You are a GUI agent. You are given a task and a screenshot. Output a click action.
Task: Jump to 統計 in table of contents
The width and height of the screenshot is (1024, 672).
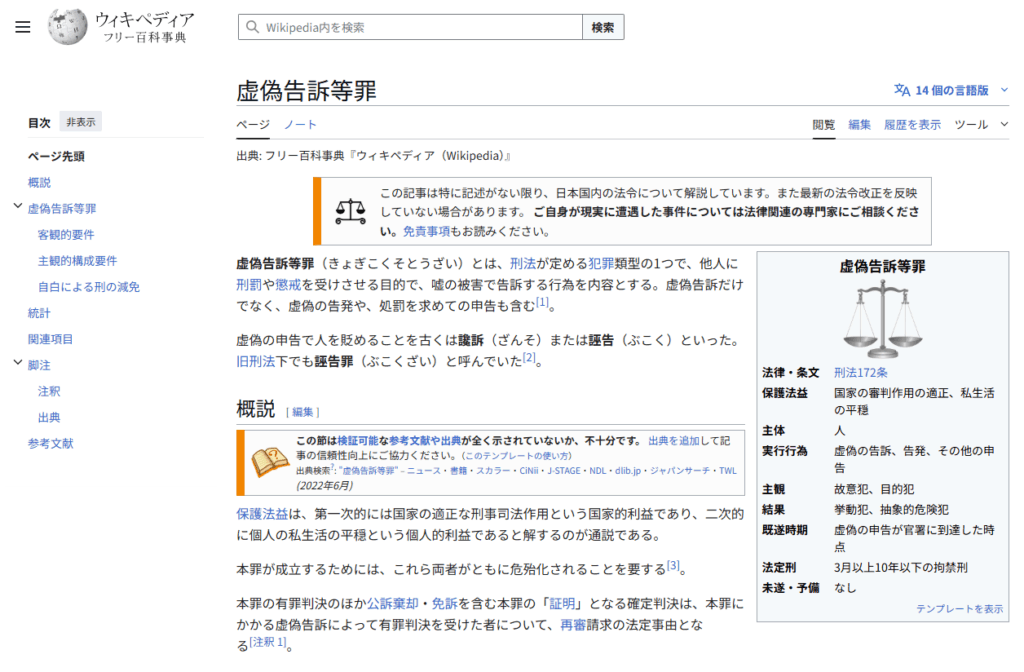[39, 313]
